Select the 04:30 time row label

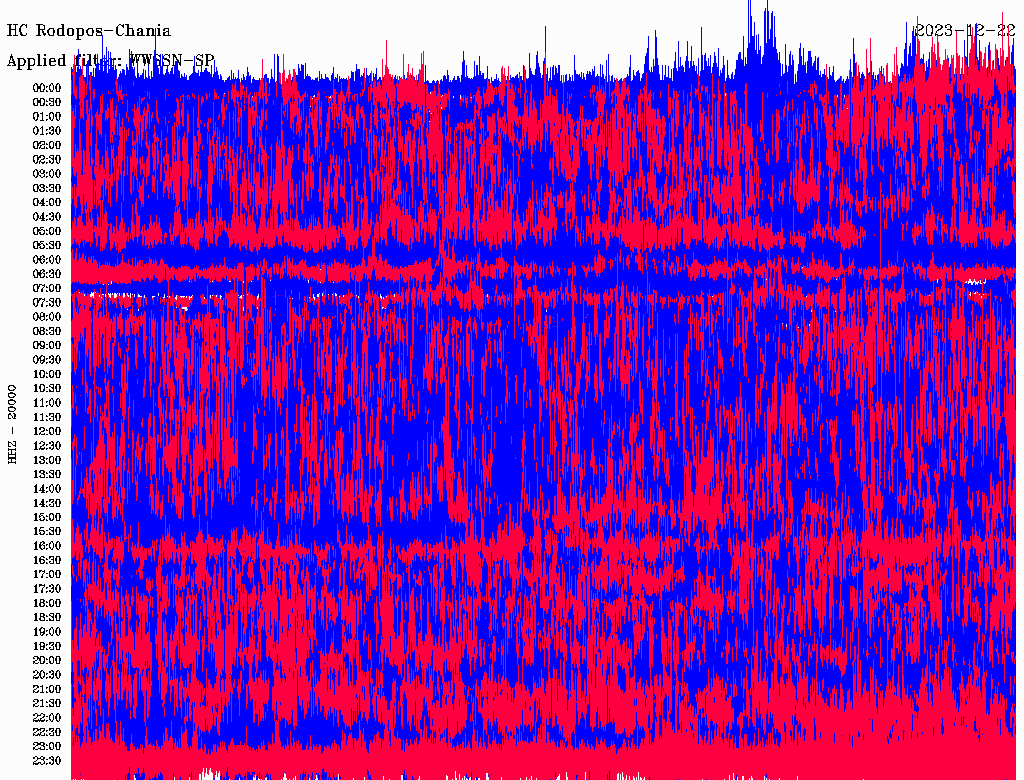pyautogui.click(x=47, y=216)
